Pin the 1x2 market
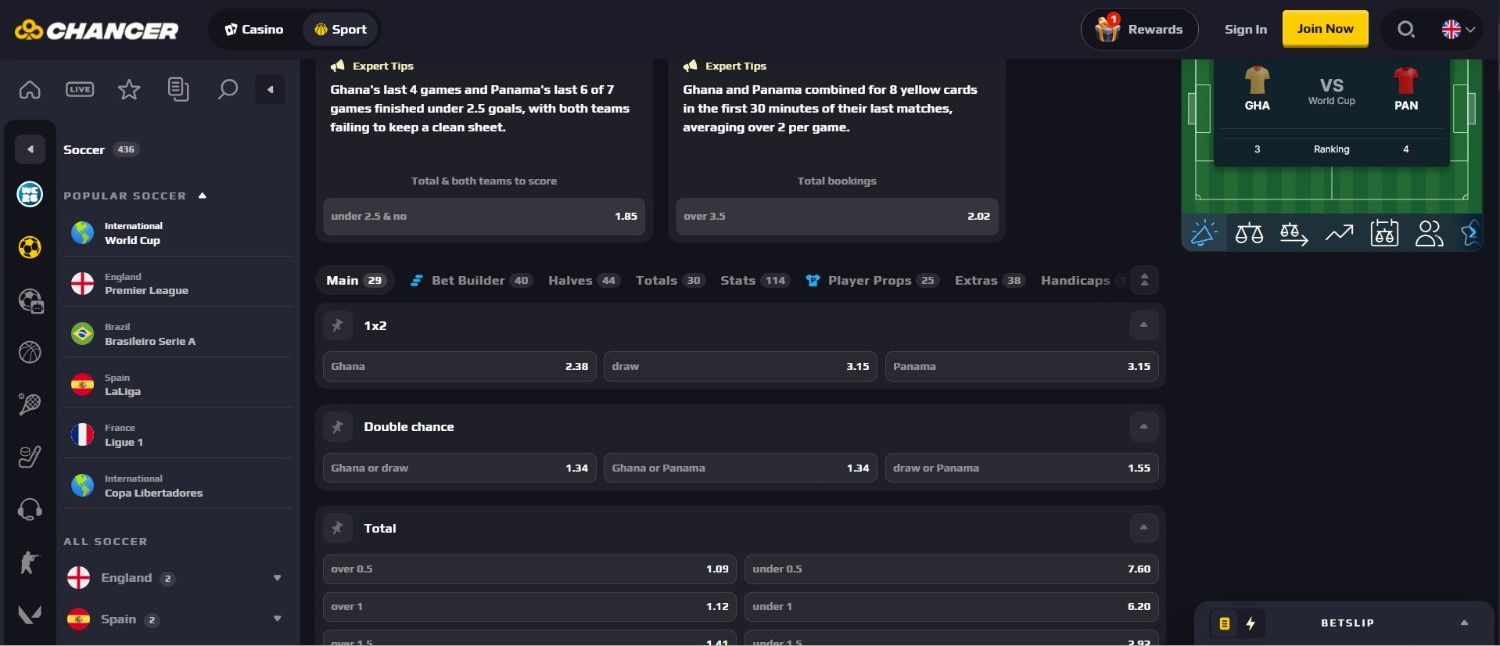1500x646 pixels. pyautogui.click(x=337, y=325)
